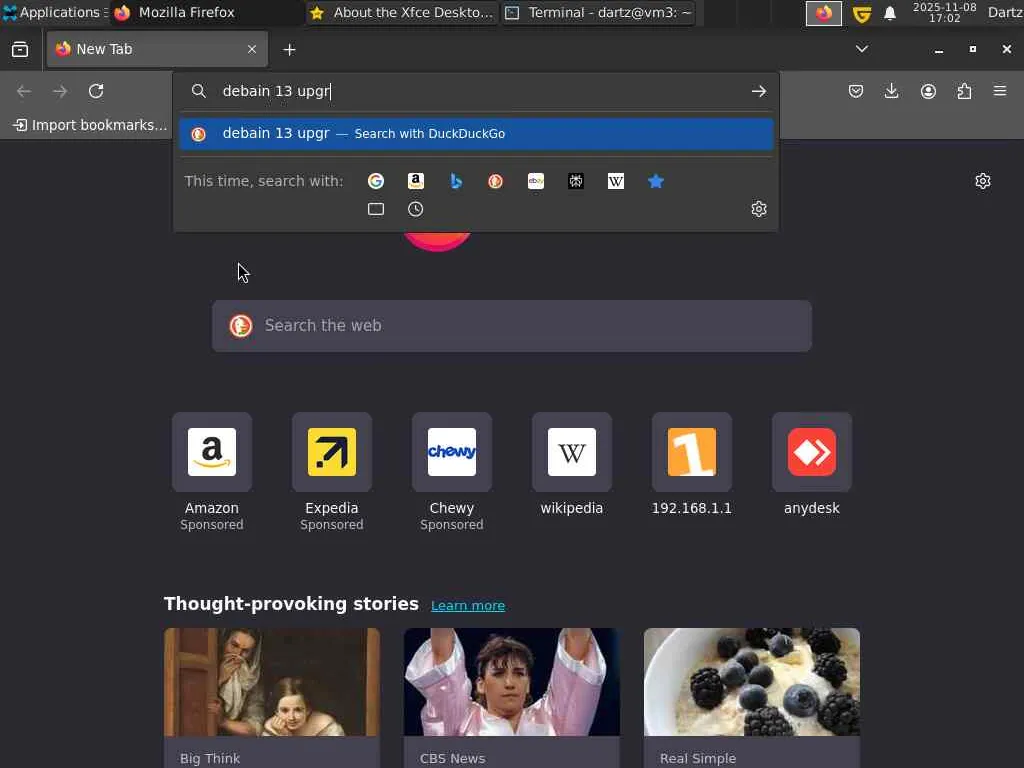Click Import bookmarks button
The height and width of the screenshot is (768, 1024).
point(90,125)
